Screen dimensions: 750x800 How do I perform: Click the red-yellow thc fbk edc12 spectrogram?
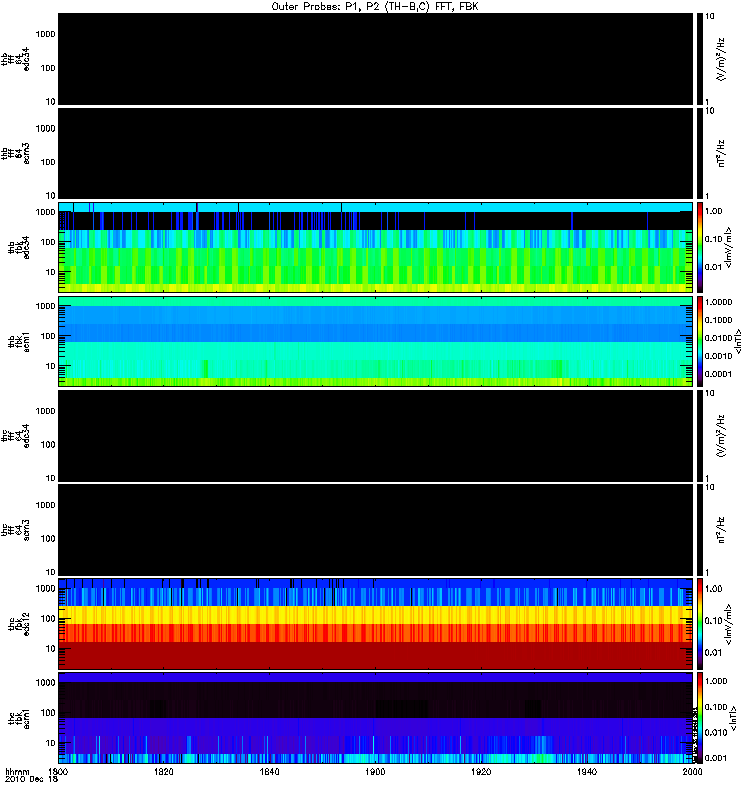coord(376,624)
